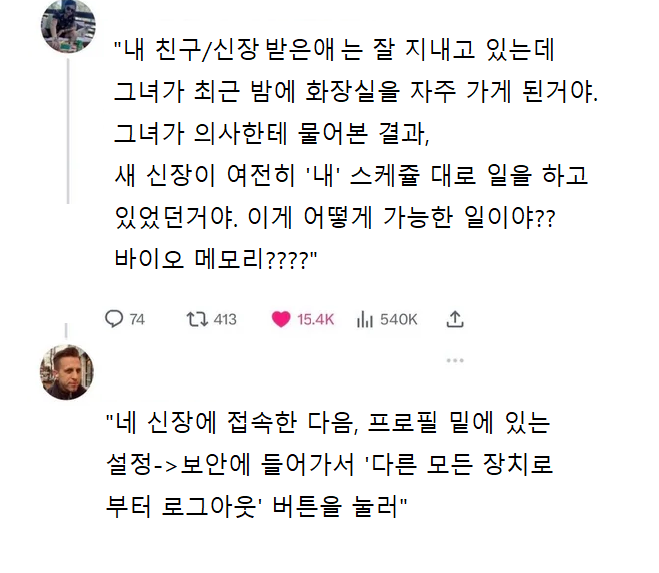Click the line starting with "새 신장이 여전히"
The image size is (659, 573).
click(350, 176)
